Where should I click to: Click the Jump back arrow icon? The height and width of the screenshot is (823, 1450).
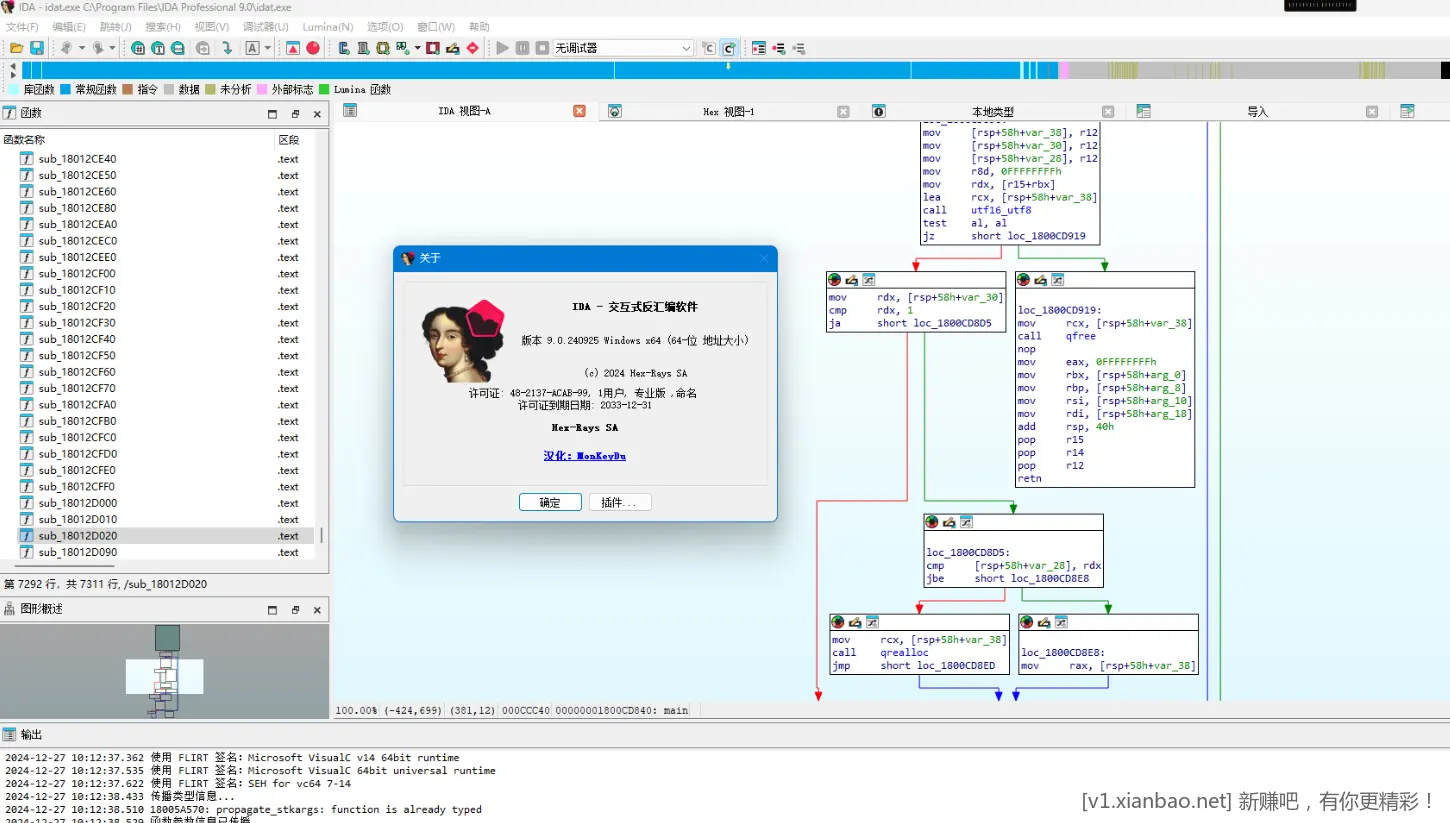[x=66, y=48]
